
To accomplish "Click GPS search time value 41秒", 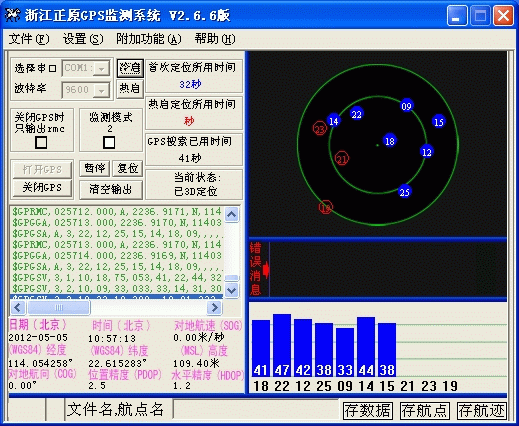I will click(190, 158).
